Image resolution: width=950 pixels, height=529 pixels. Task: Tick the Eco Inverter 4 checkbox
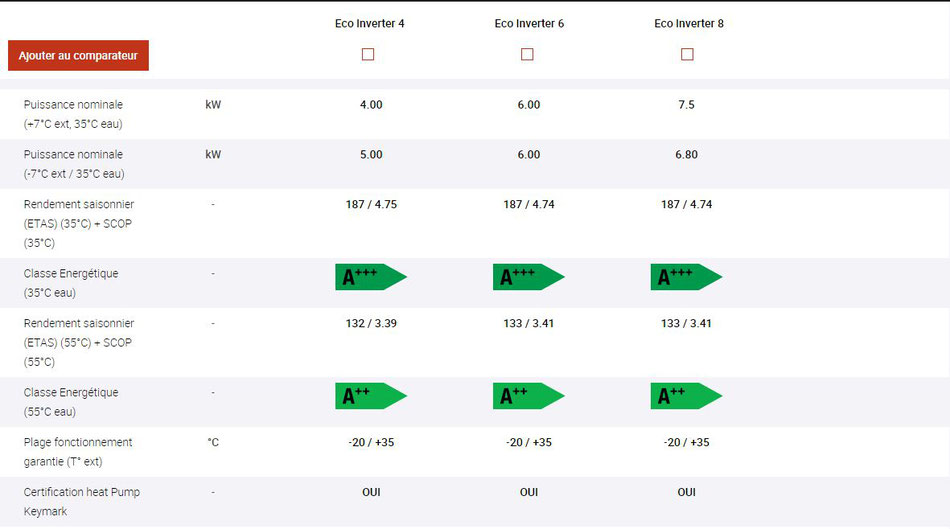click(368, 55)
